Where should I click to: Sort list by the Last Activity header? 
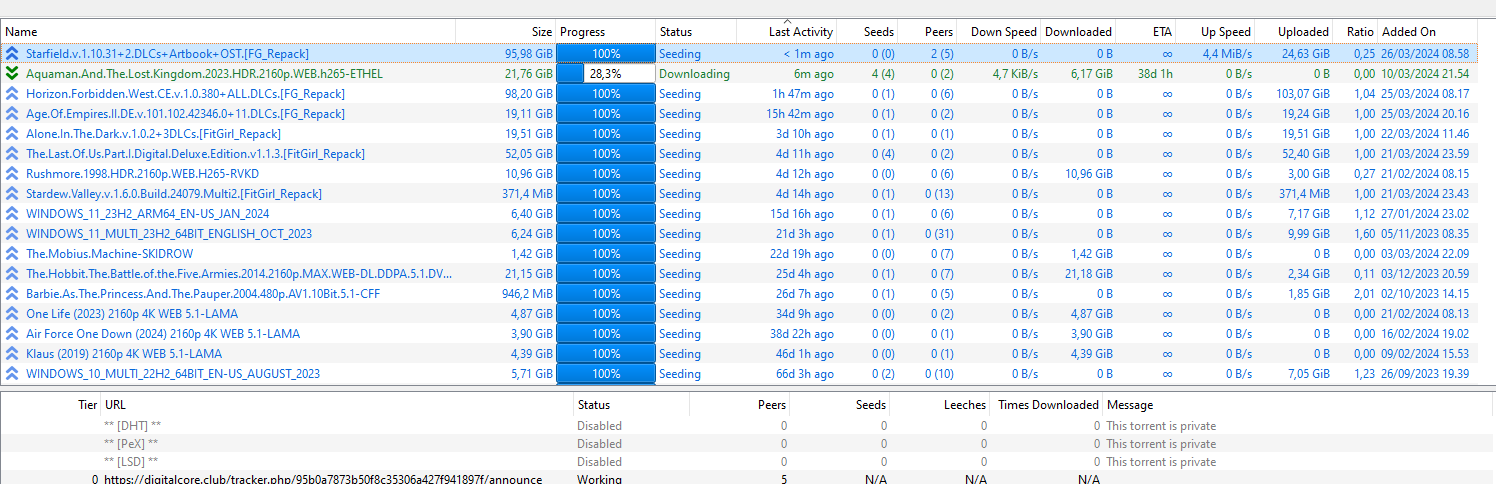(800, 32)
